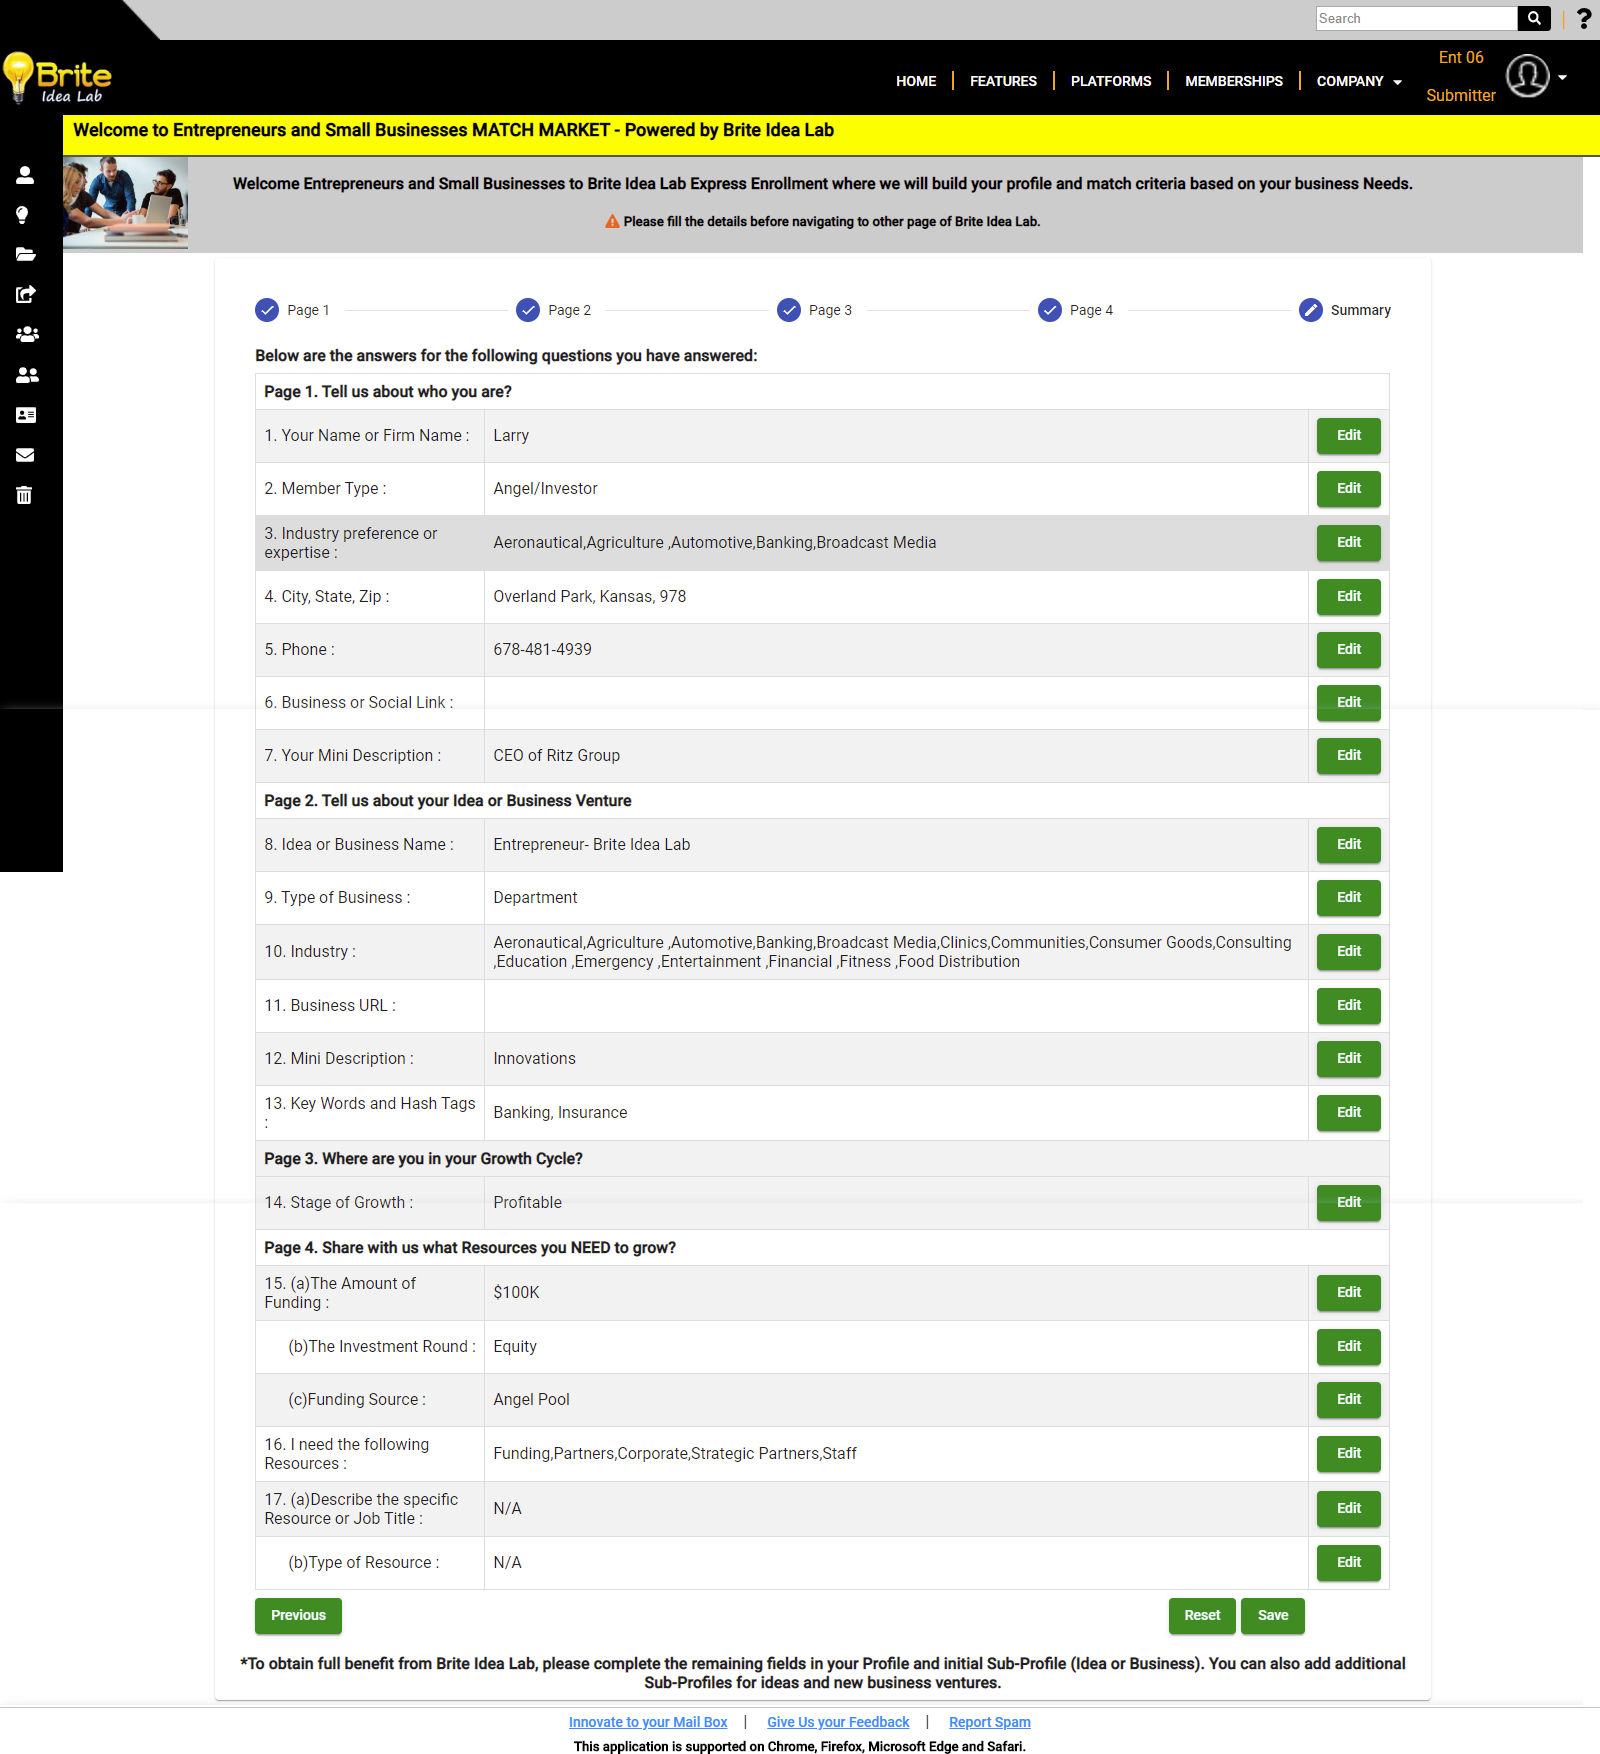The image size is (1600, 1754).
Task: Go to the HOME menu
Action: pos(916,81)
